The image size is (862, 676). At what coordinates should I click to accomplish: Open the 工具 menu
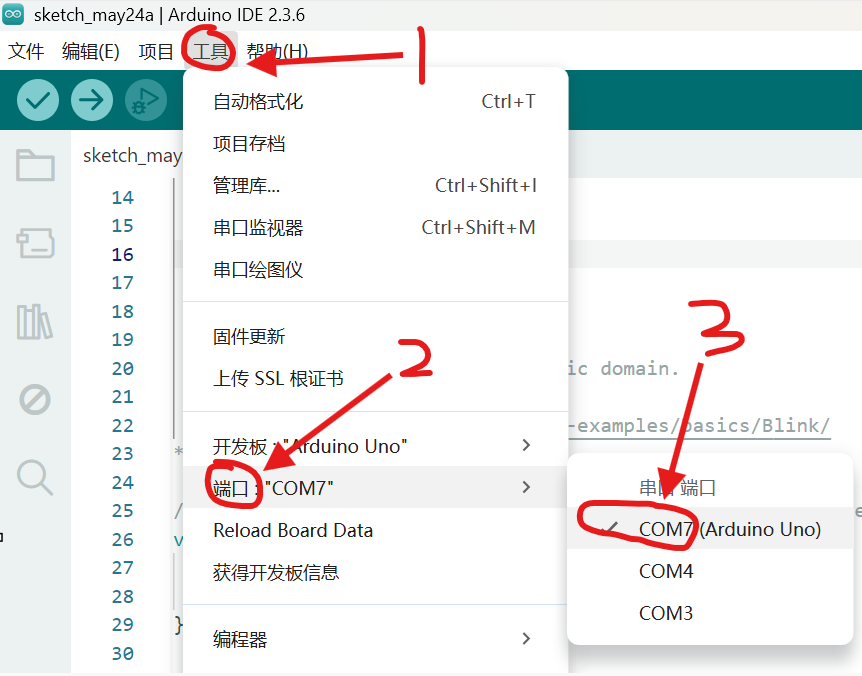click(211, 51)
